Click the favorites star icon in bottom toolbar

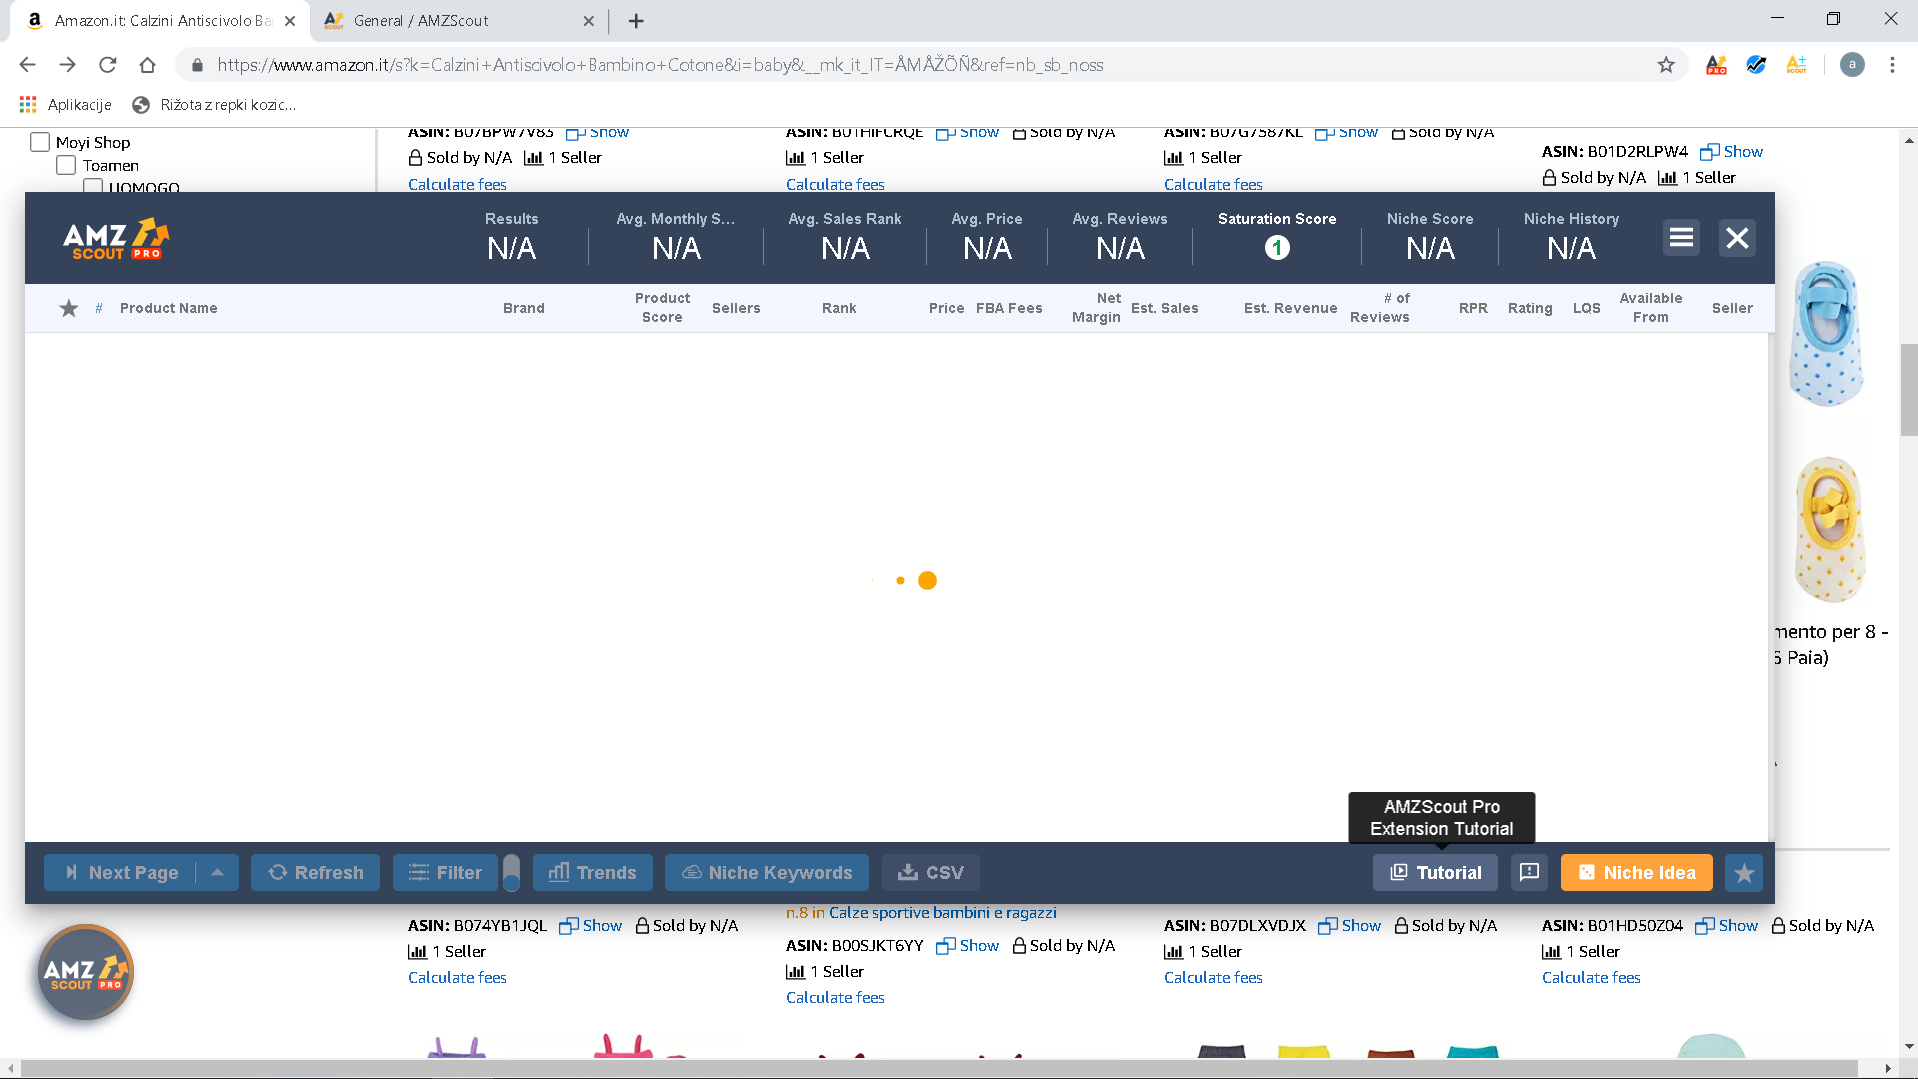coord(1744,873)
